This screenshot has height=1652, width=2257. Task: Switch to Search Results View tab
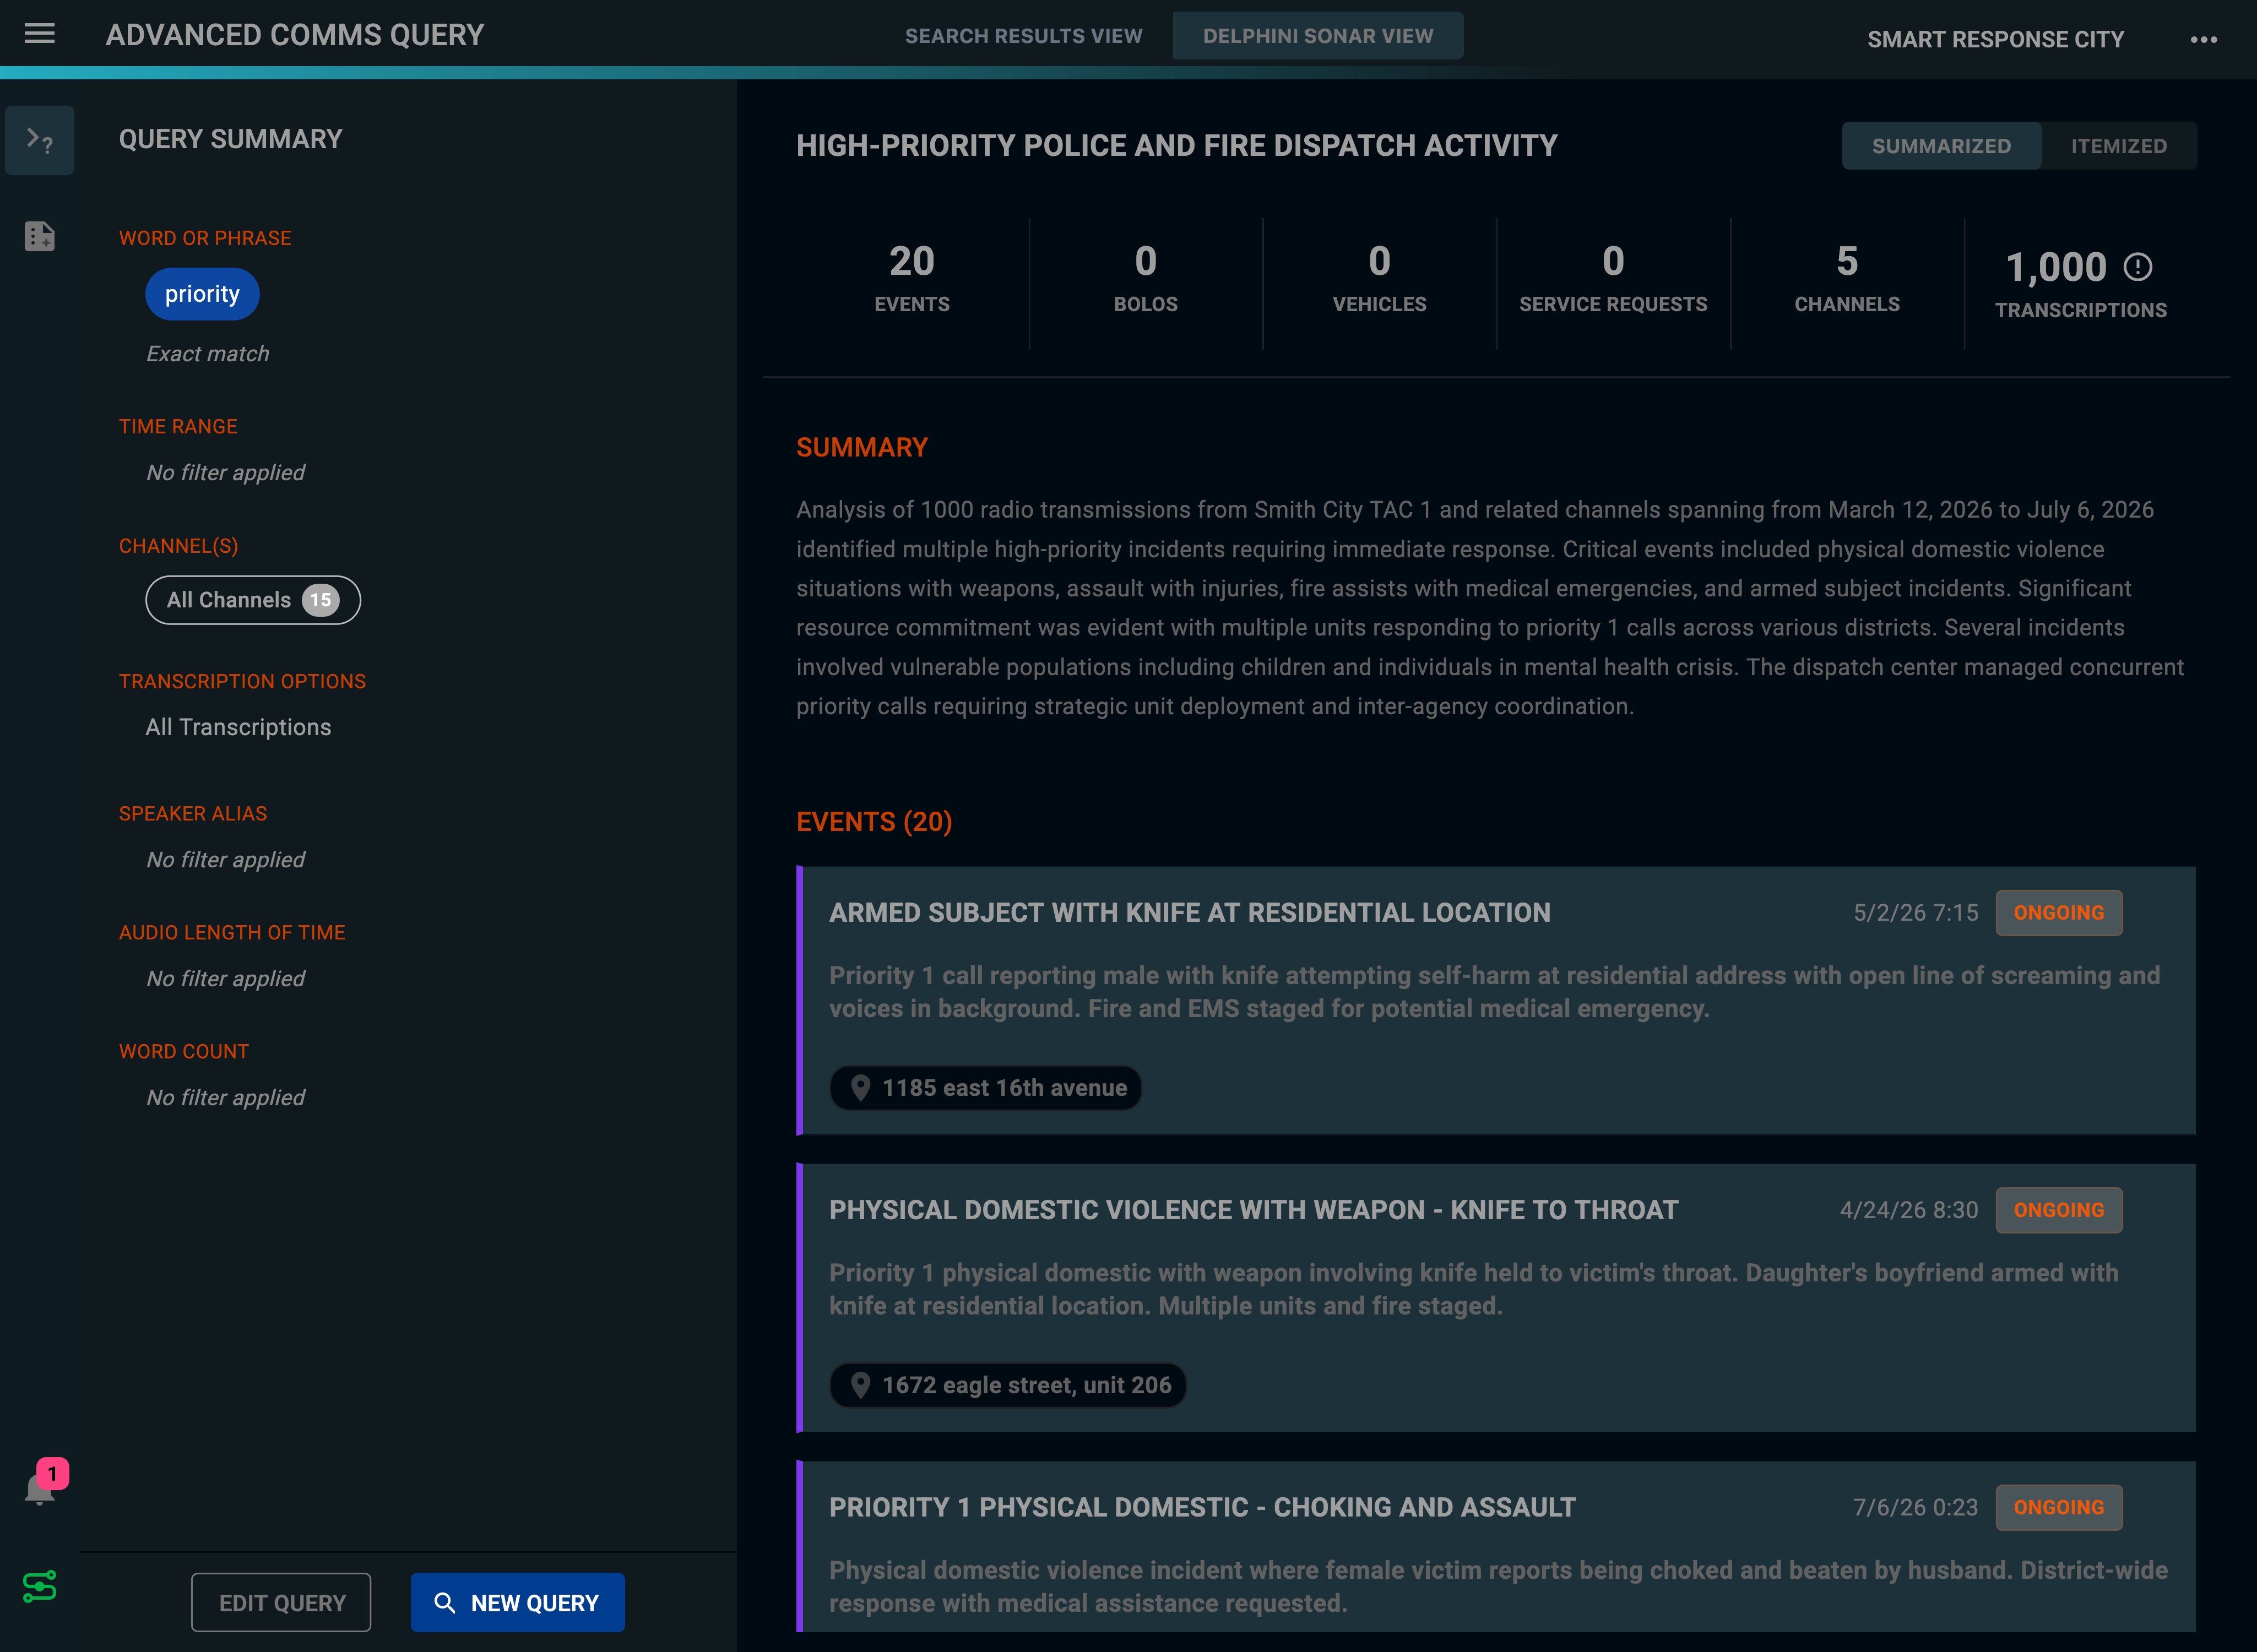pos(1023,36)
